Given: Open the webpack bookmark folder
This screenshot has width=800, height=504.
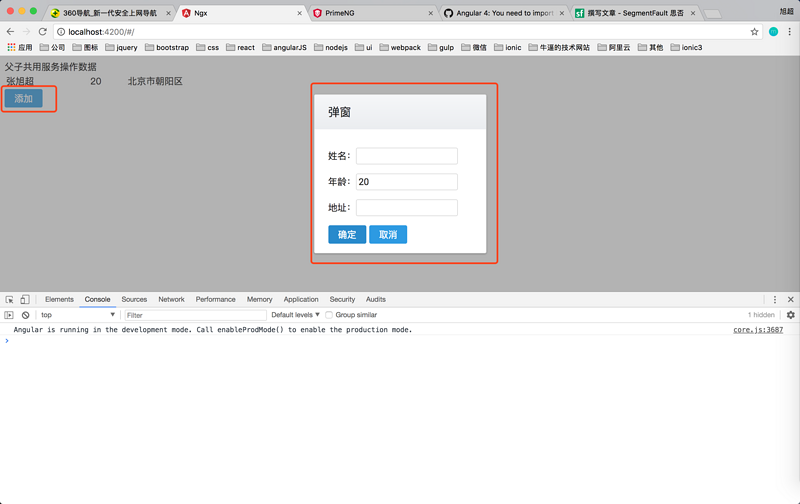Looking at the screenshot, I should 400,47.
